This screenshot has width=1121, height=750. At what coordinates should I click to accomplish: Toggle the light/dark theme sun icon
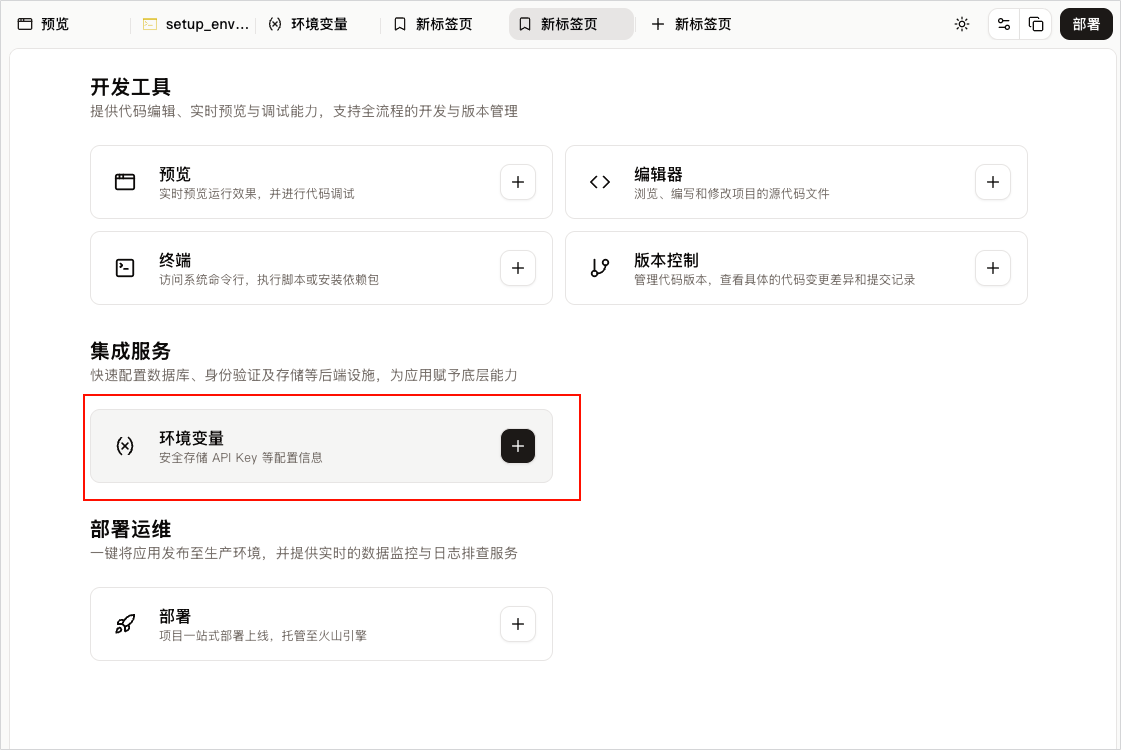pos(962,24)
